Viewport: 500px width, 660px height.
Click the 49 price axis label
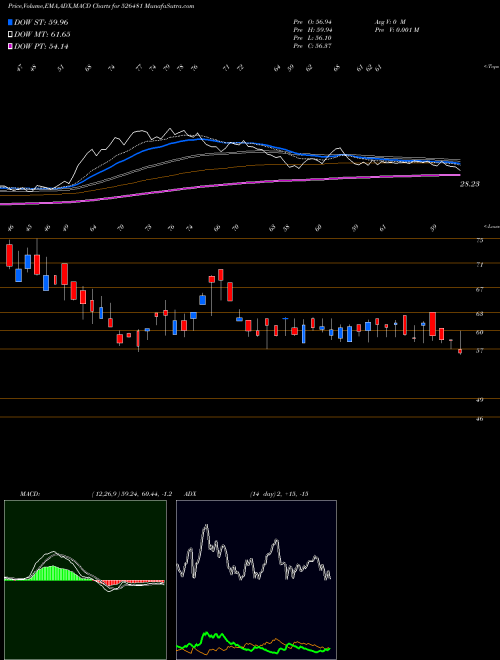pyautogui.click(x=479, y=400)
